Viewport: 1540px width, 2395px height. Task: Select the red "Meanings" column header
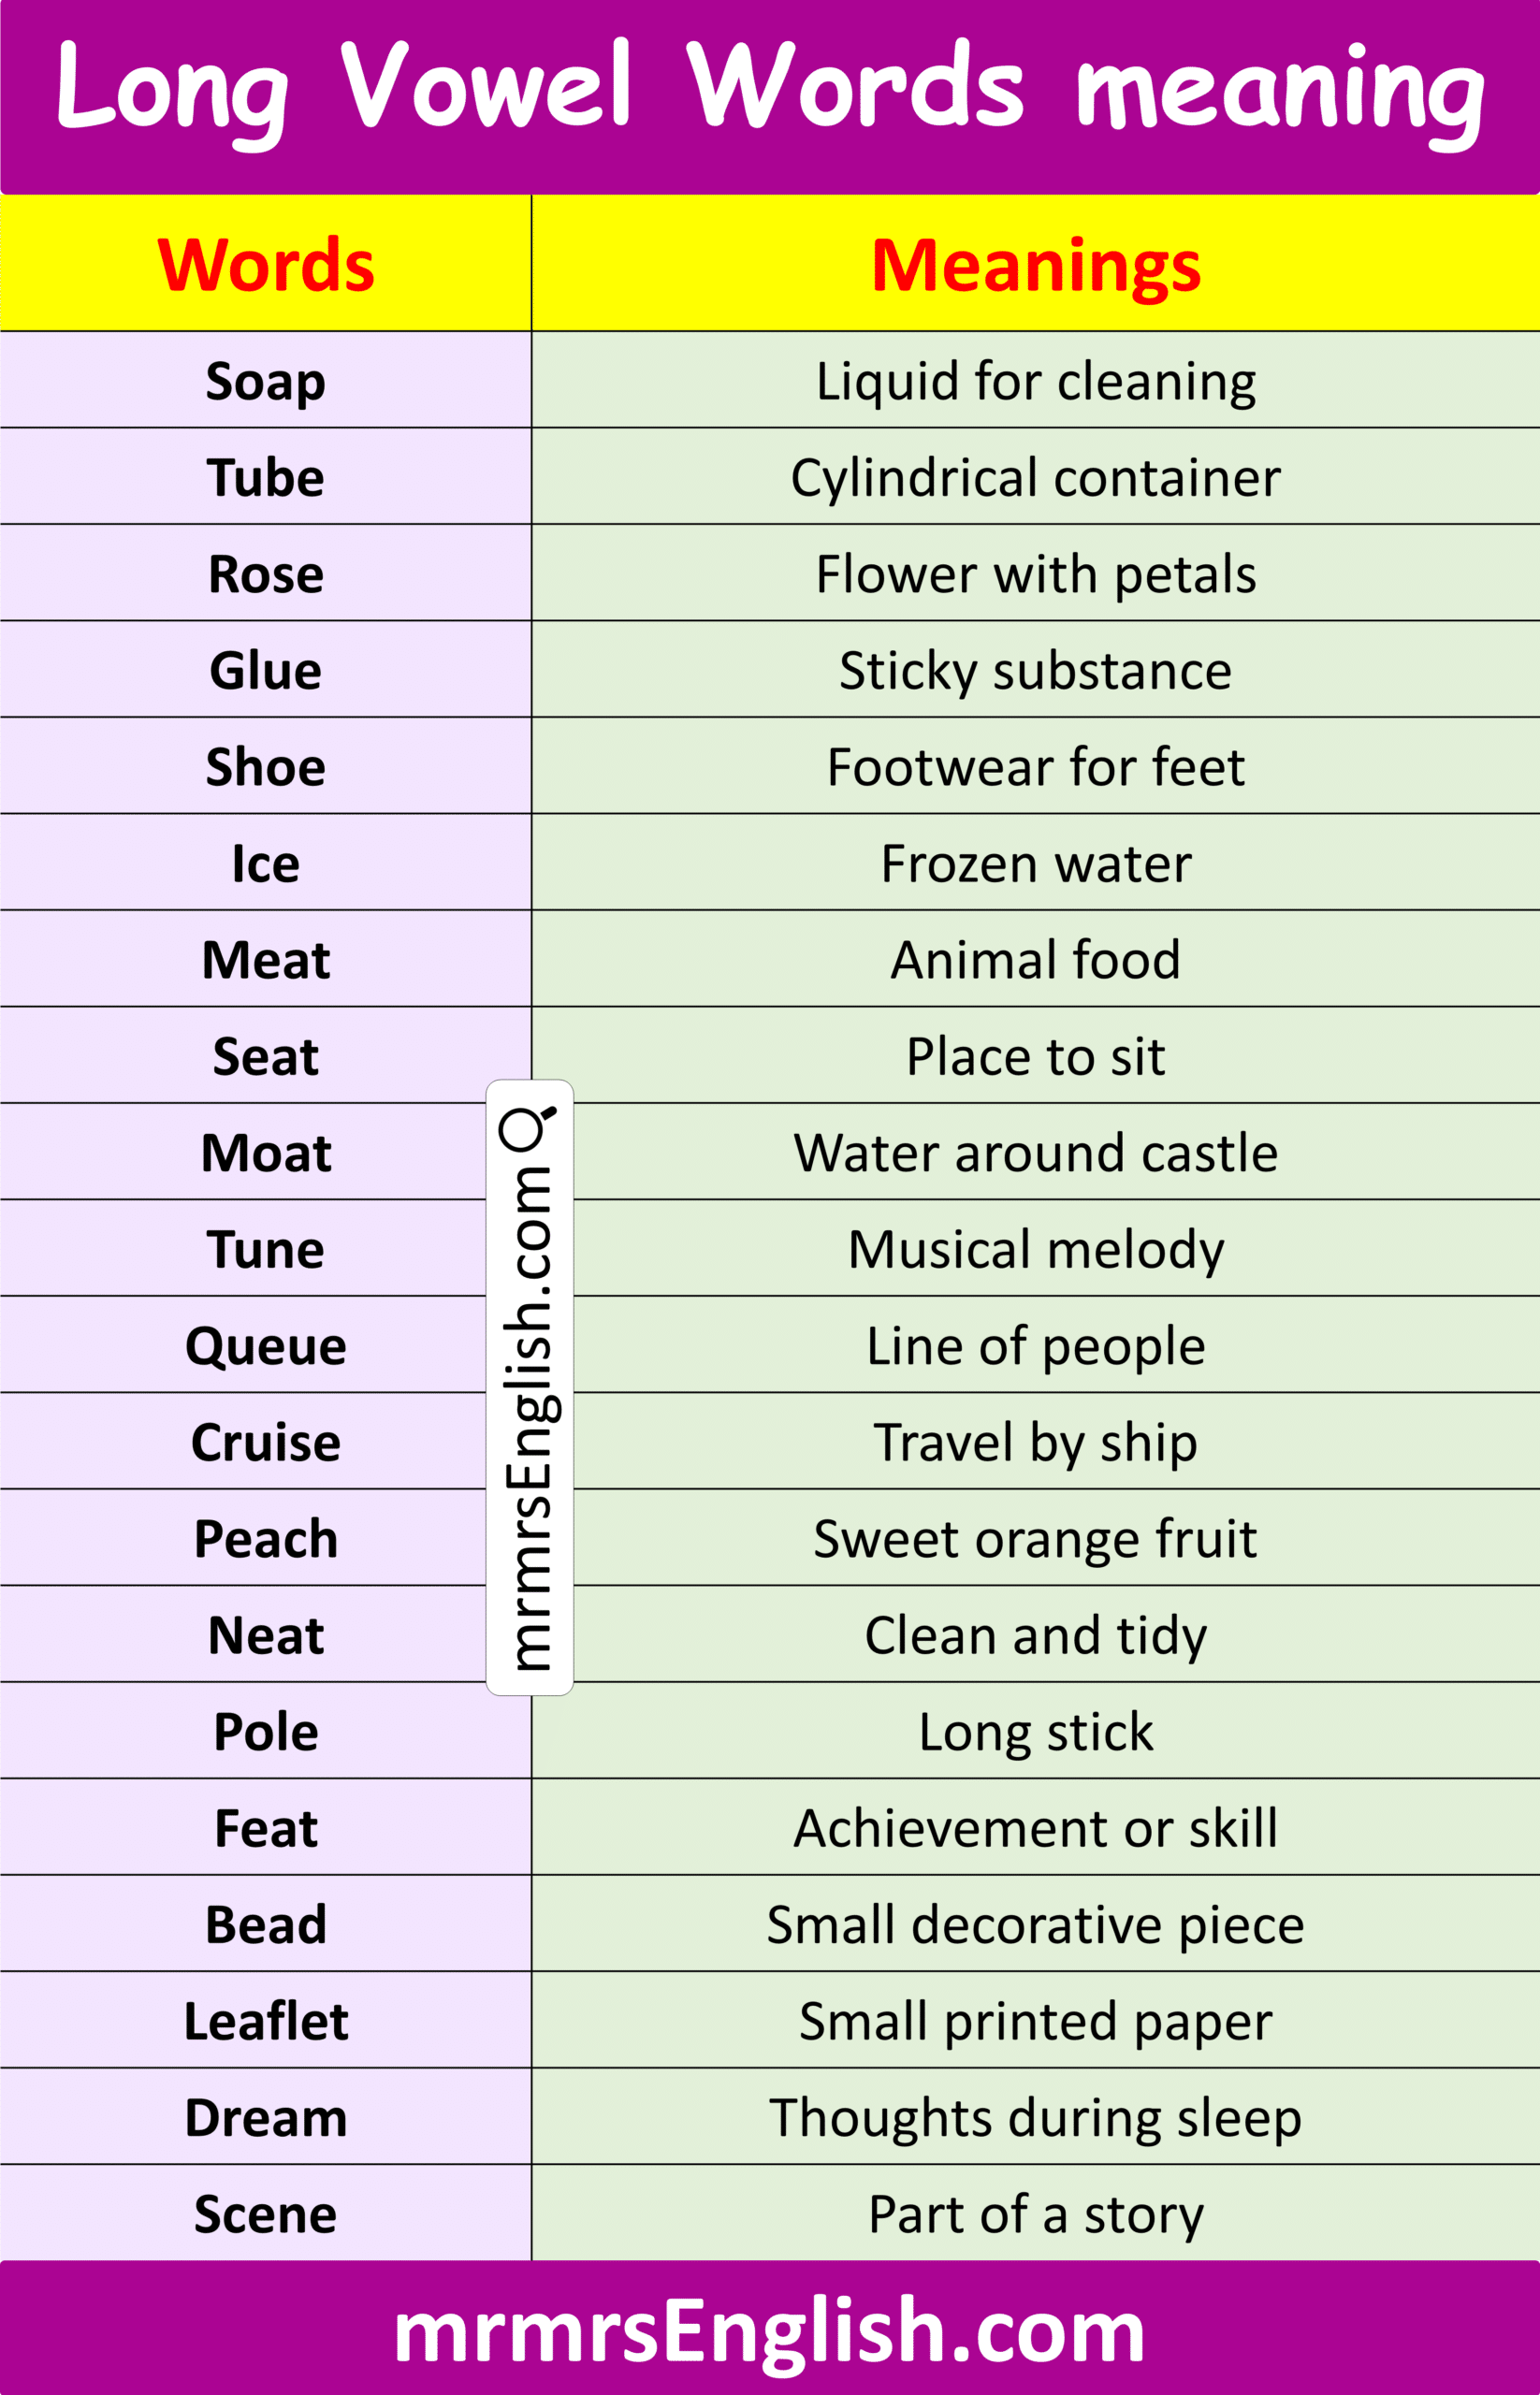[1036, 265]
